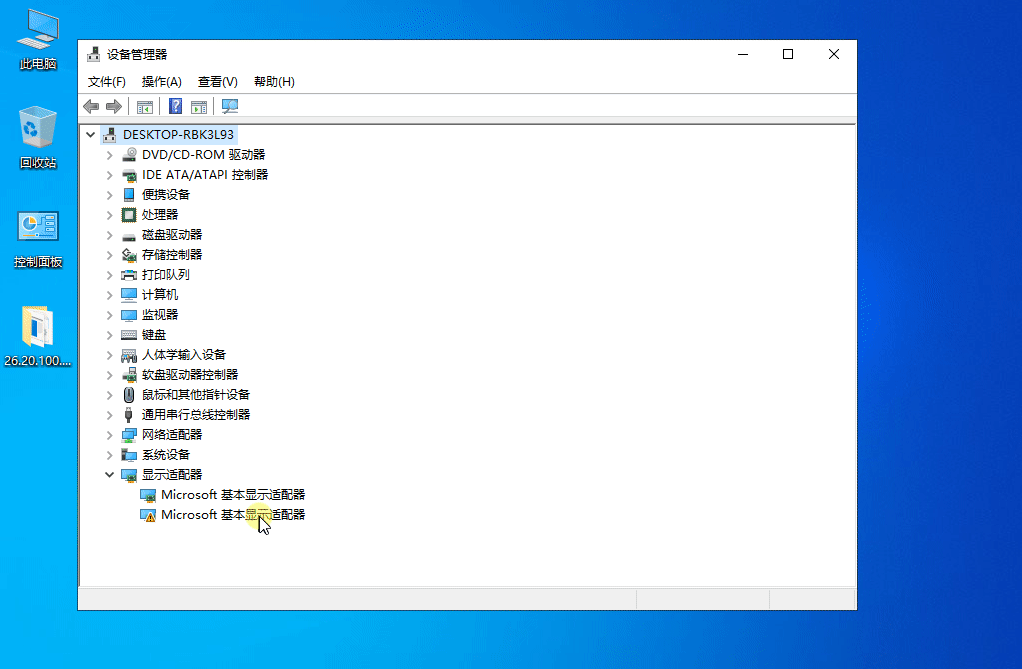Open the 文件(F) menu

coord(107,82)
